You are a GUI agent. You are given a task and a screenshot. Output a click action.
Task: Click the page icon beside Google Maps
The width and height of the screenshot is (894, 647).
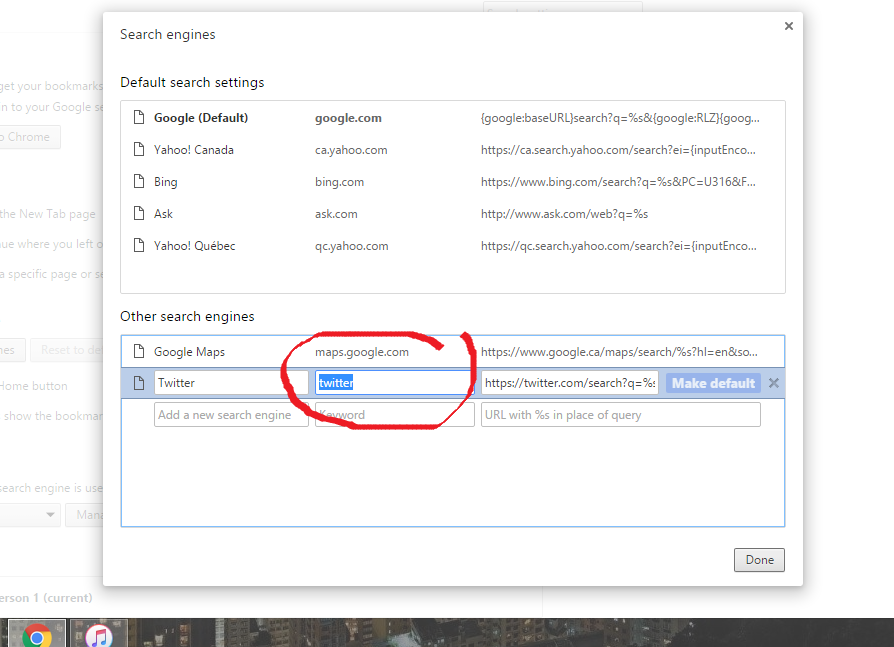[x=139, y=351]
